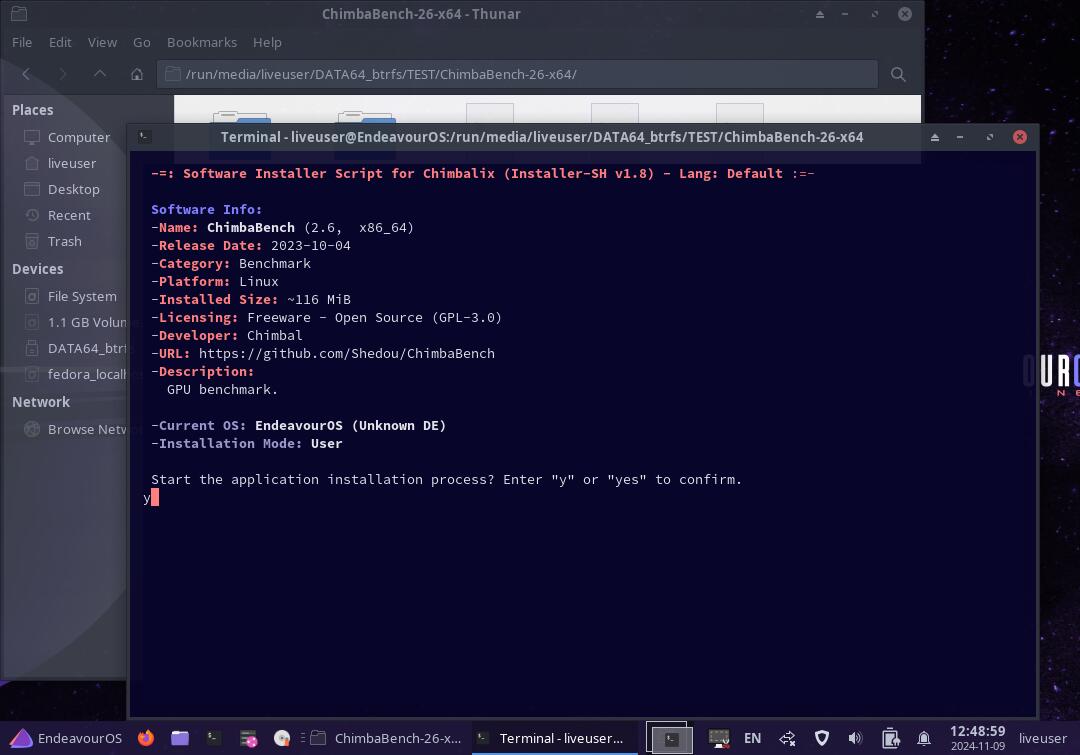Open Recent in Thunar sidebar
Viewport: 1080px width, 755px height.
69,216
